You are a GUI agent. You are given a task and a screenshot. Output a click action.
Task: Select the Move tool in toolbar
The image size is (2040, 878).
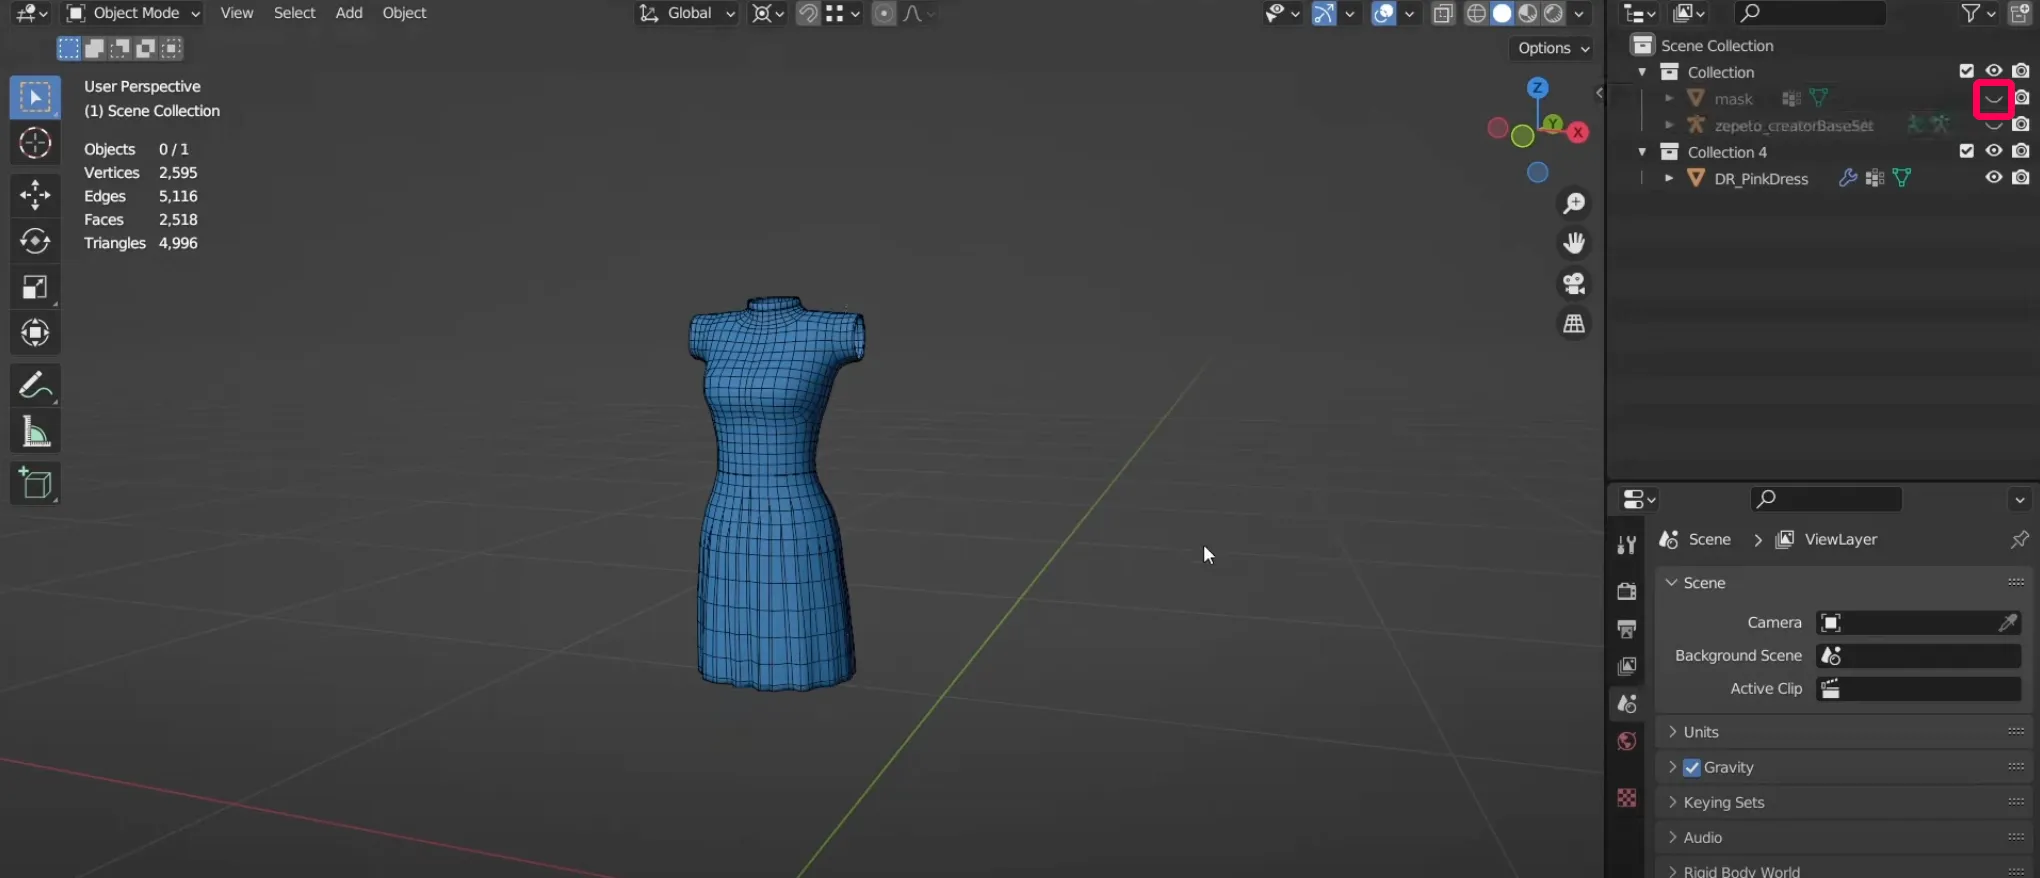click(35, 194)
